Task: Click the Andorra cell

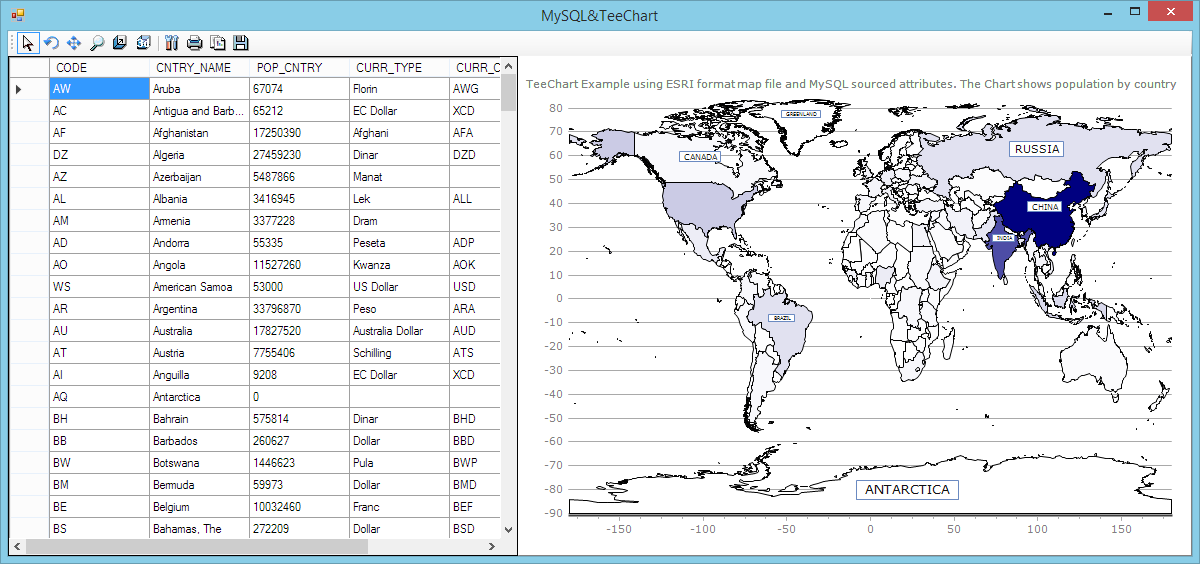Action: click(199, 243)
